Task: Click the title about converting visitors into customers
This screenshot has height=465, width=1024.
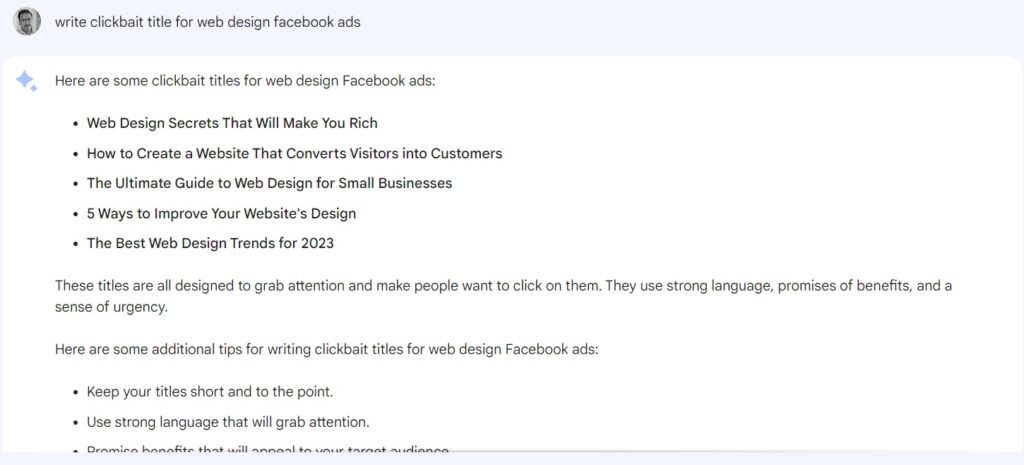Action: (x=295, y=153)
